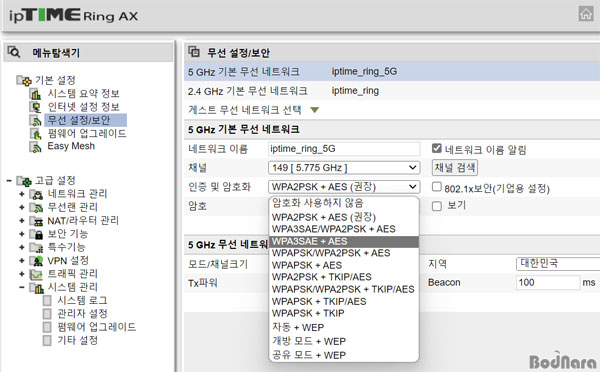Select WPA2PSK + TKIP/AES option
This screenshot has height=372, width=600.
click(344, 277)
